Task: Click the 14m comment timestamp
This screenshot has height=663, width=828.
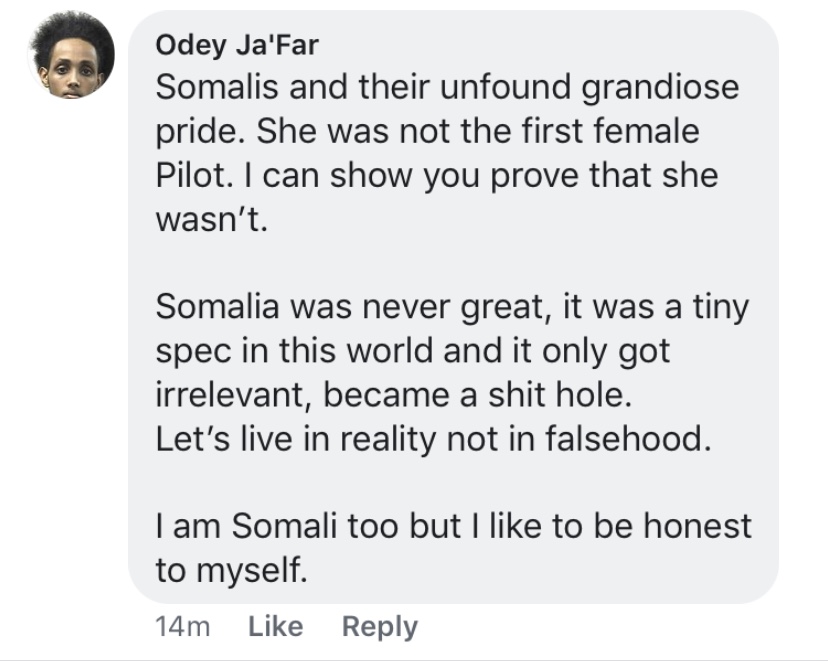Action: pos(182,627)
